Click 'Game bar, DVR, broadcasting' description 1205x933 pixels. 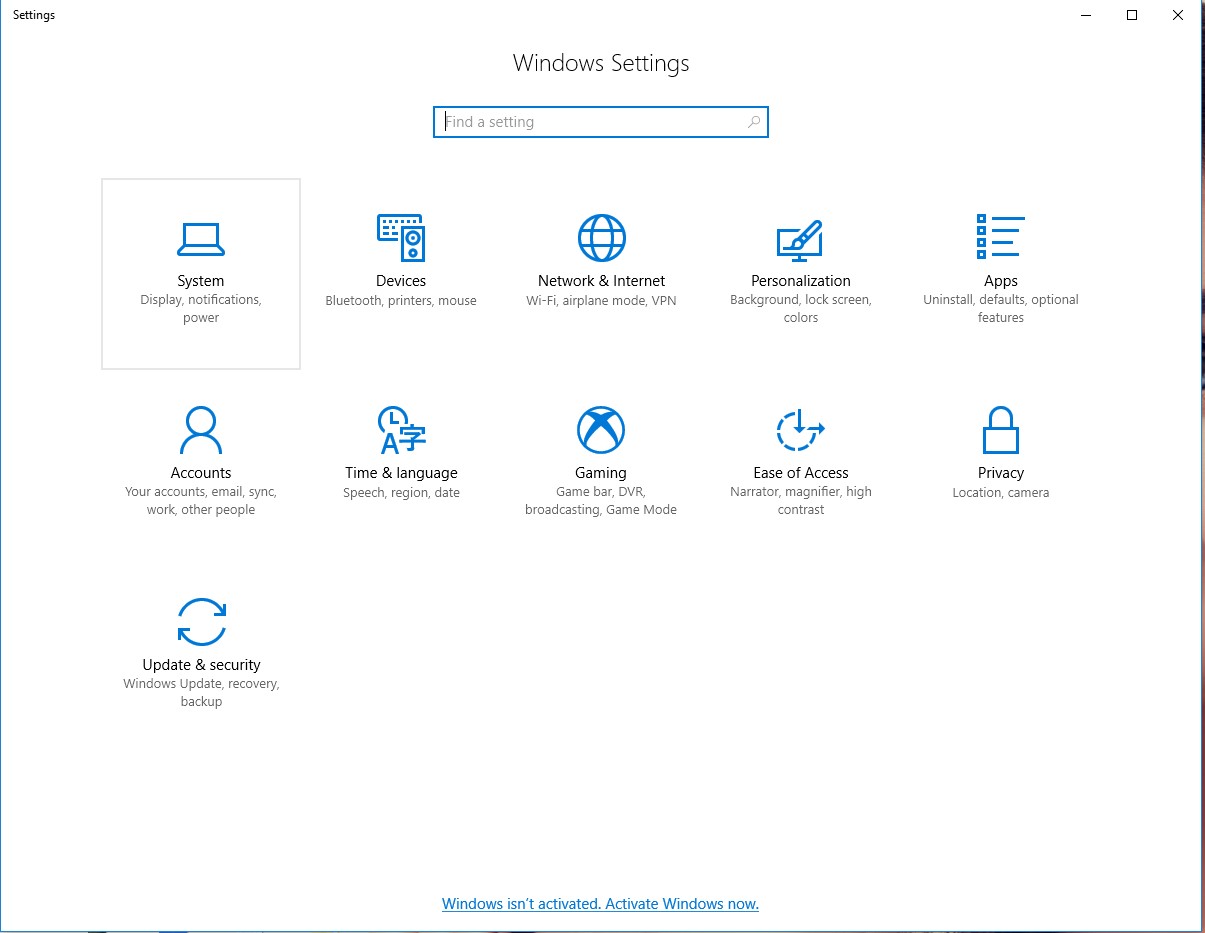(x=601, y=501)
